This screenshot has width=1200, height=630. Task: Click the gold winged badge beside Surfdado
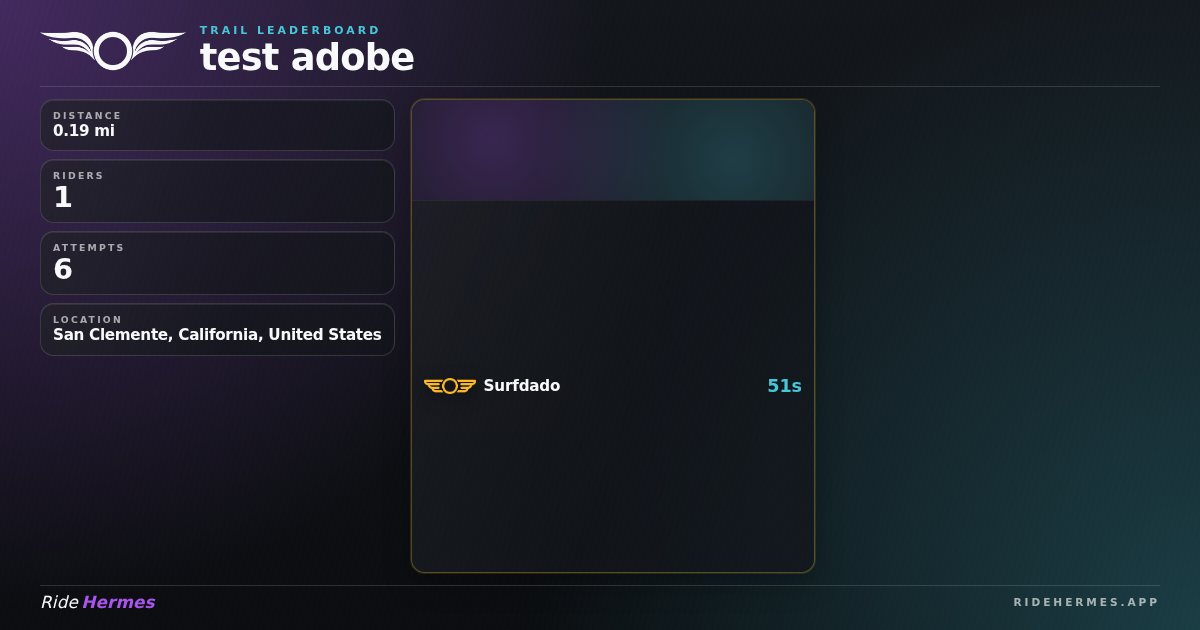pyautogui.click(x=450, y=386)
